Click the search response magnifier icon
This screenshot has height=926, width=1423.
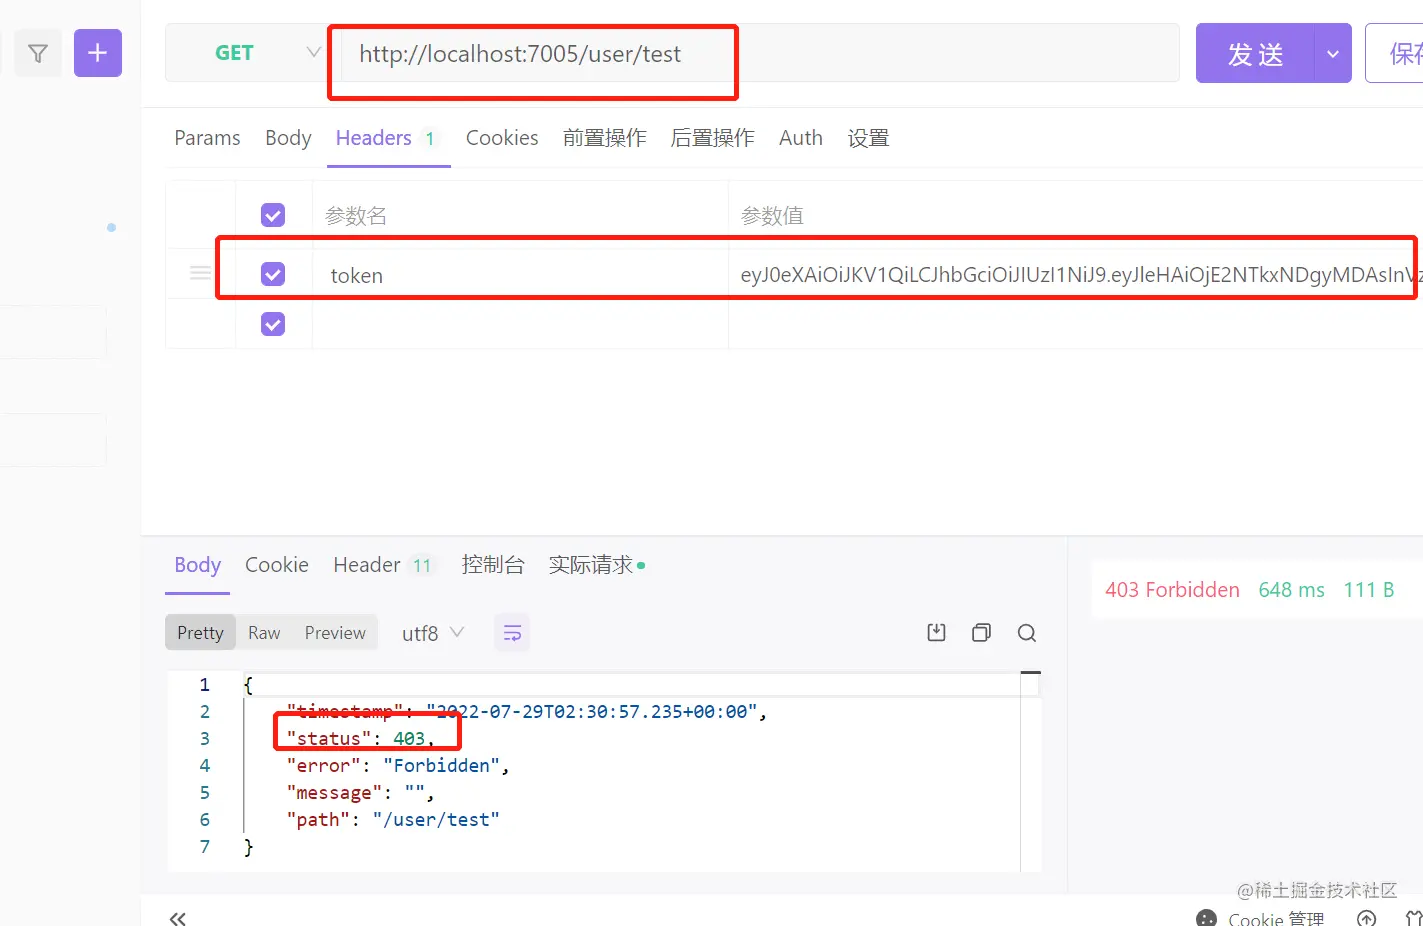point(1027,633)
